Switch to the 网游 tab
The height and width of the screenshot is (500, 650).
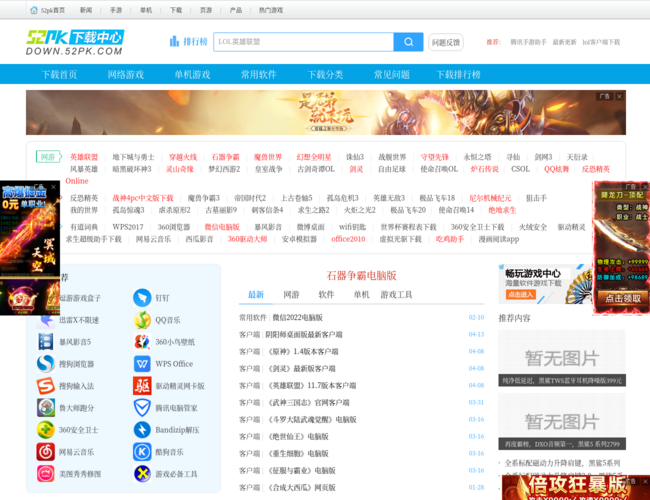click(x=291, y=295)
